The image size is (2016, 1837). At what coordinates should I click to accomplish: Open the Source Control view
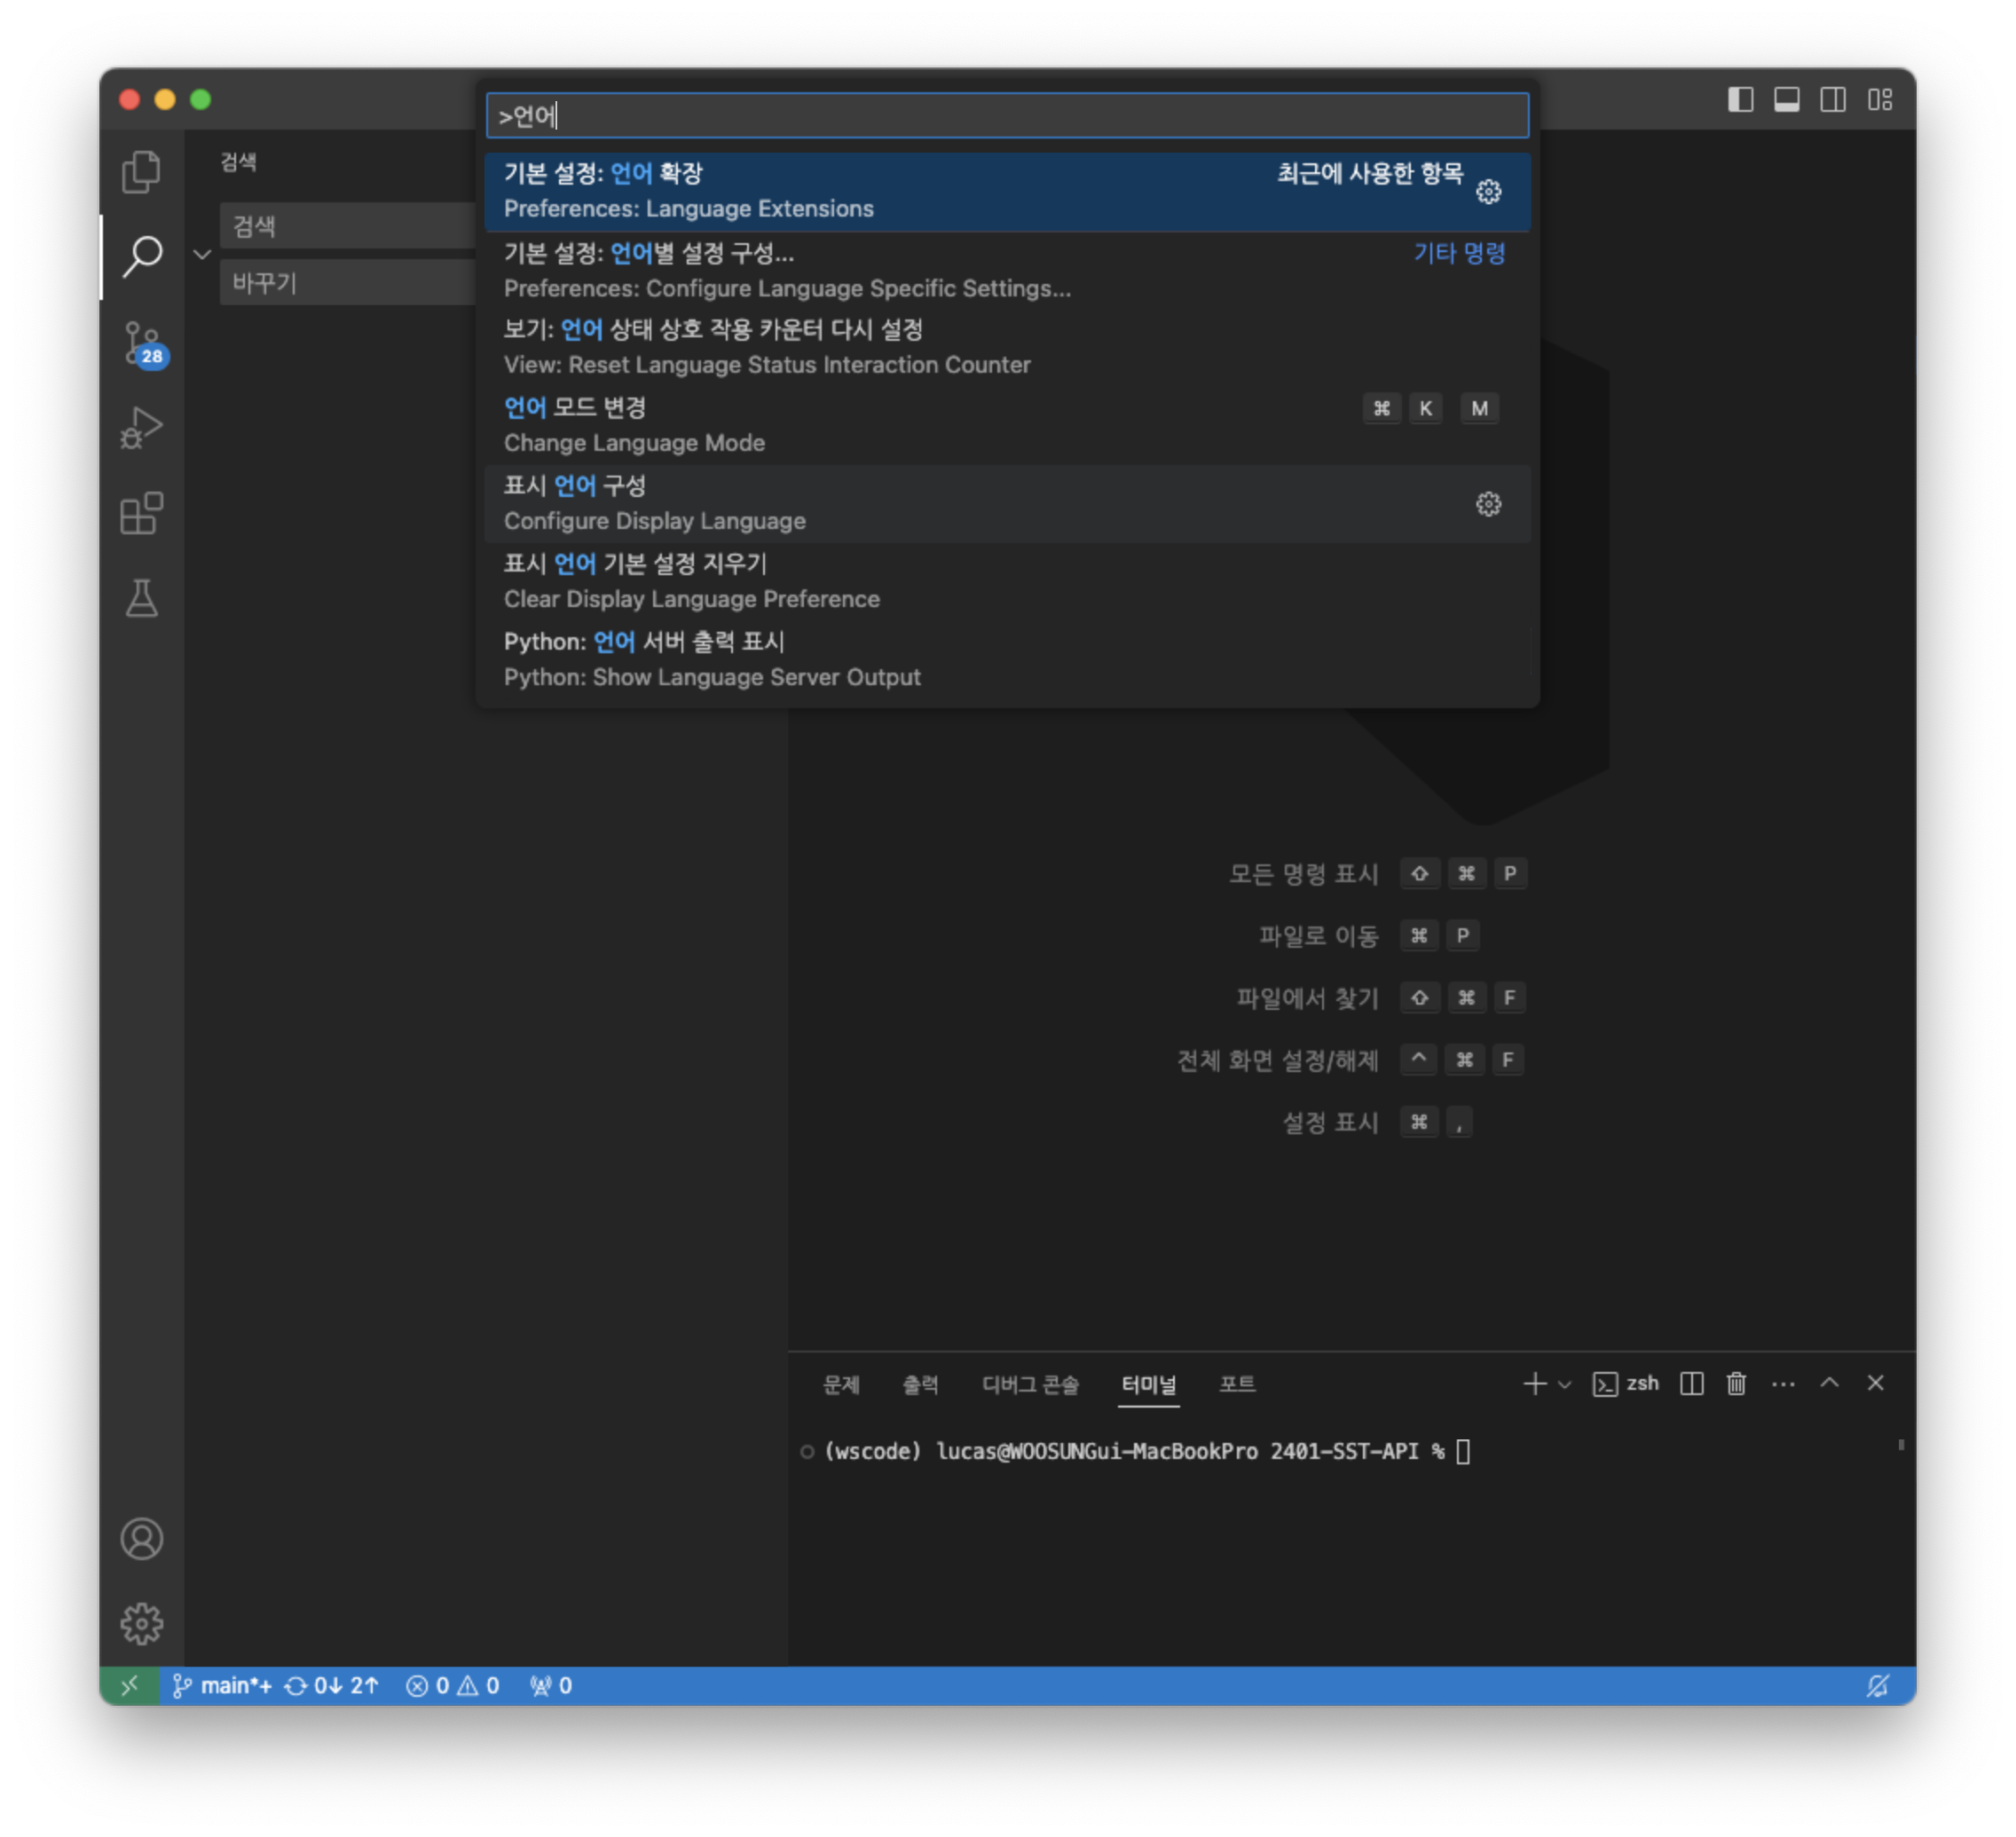pos(141,343)
